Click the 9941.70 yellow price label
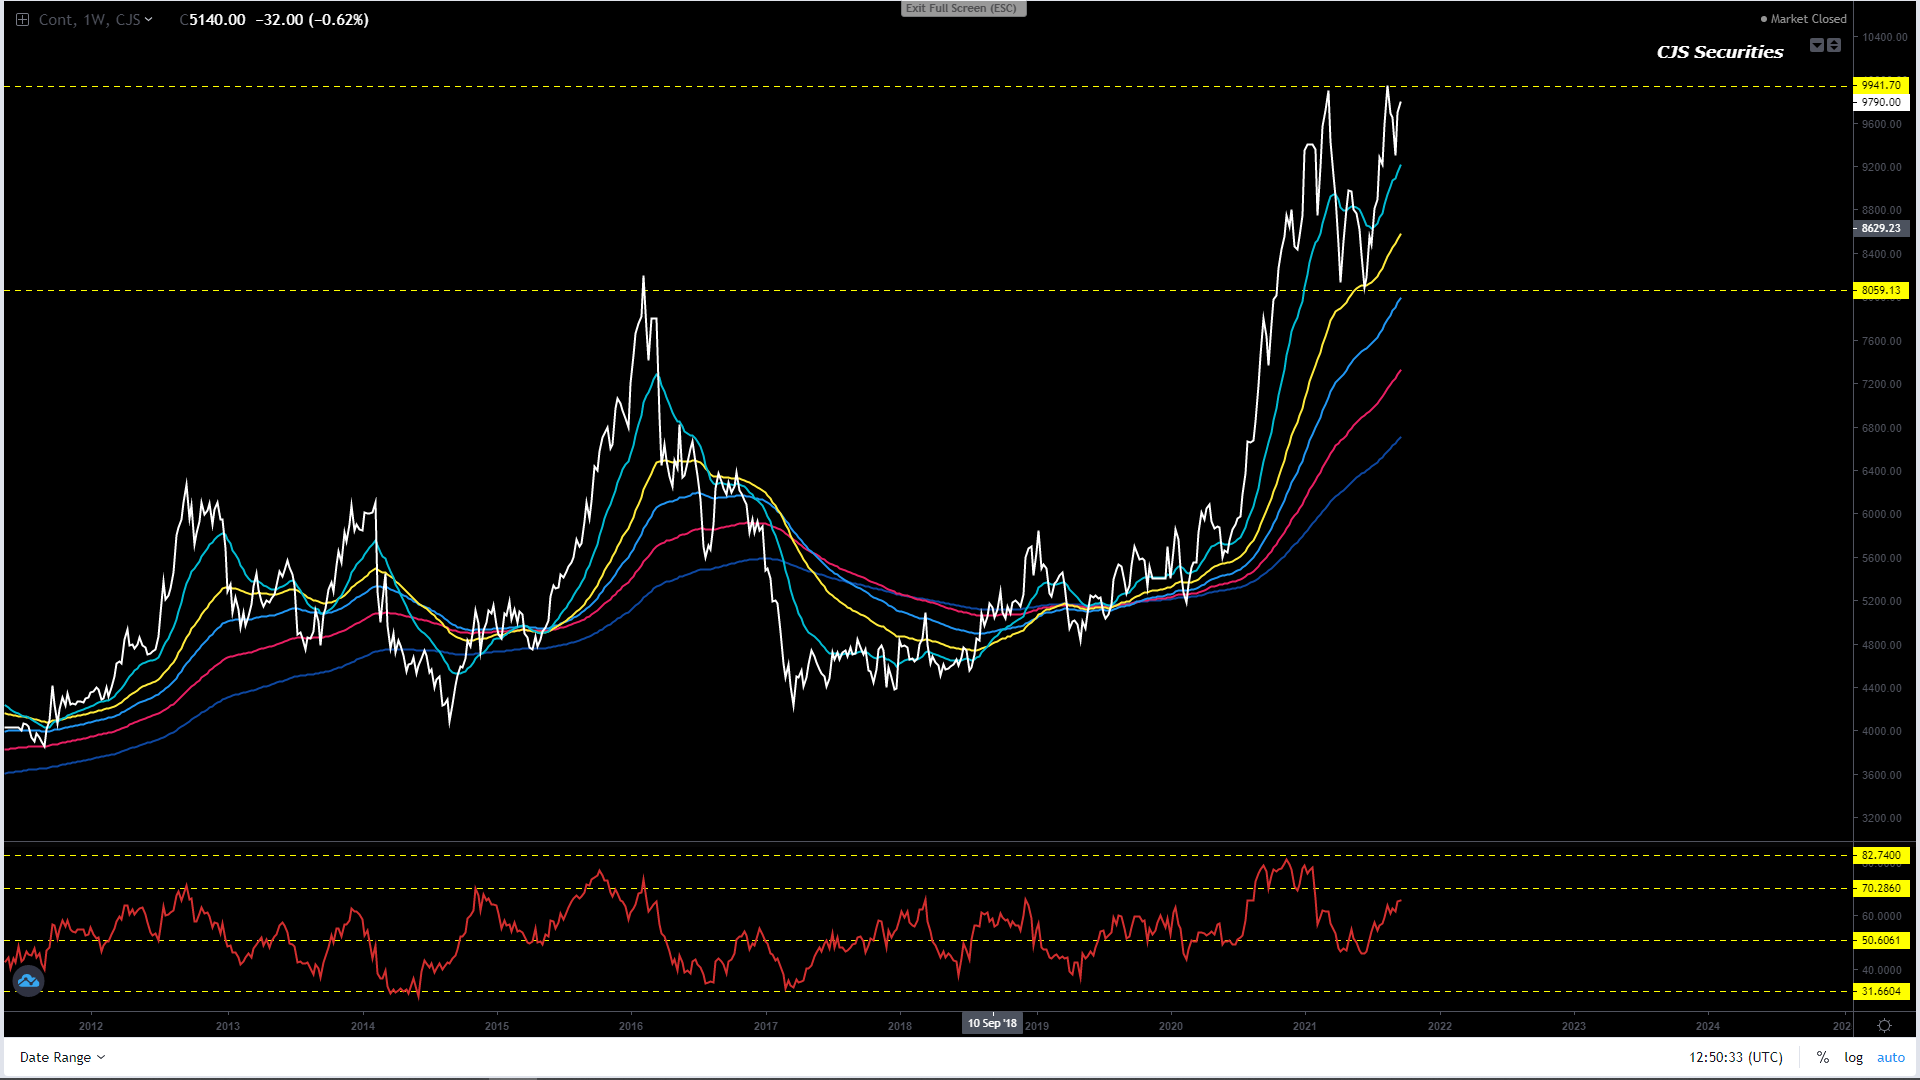Screen dimensions: 1920x1080 click(1881, 85)
